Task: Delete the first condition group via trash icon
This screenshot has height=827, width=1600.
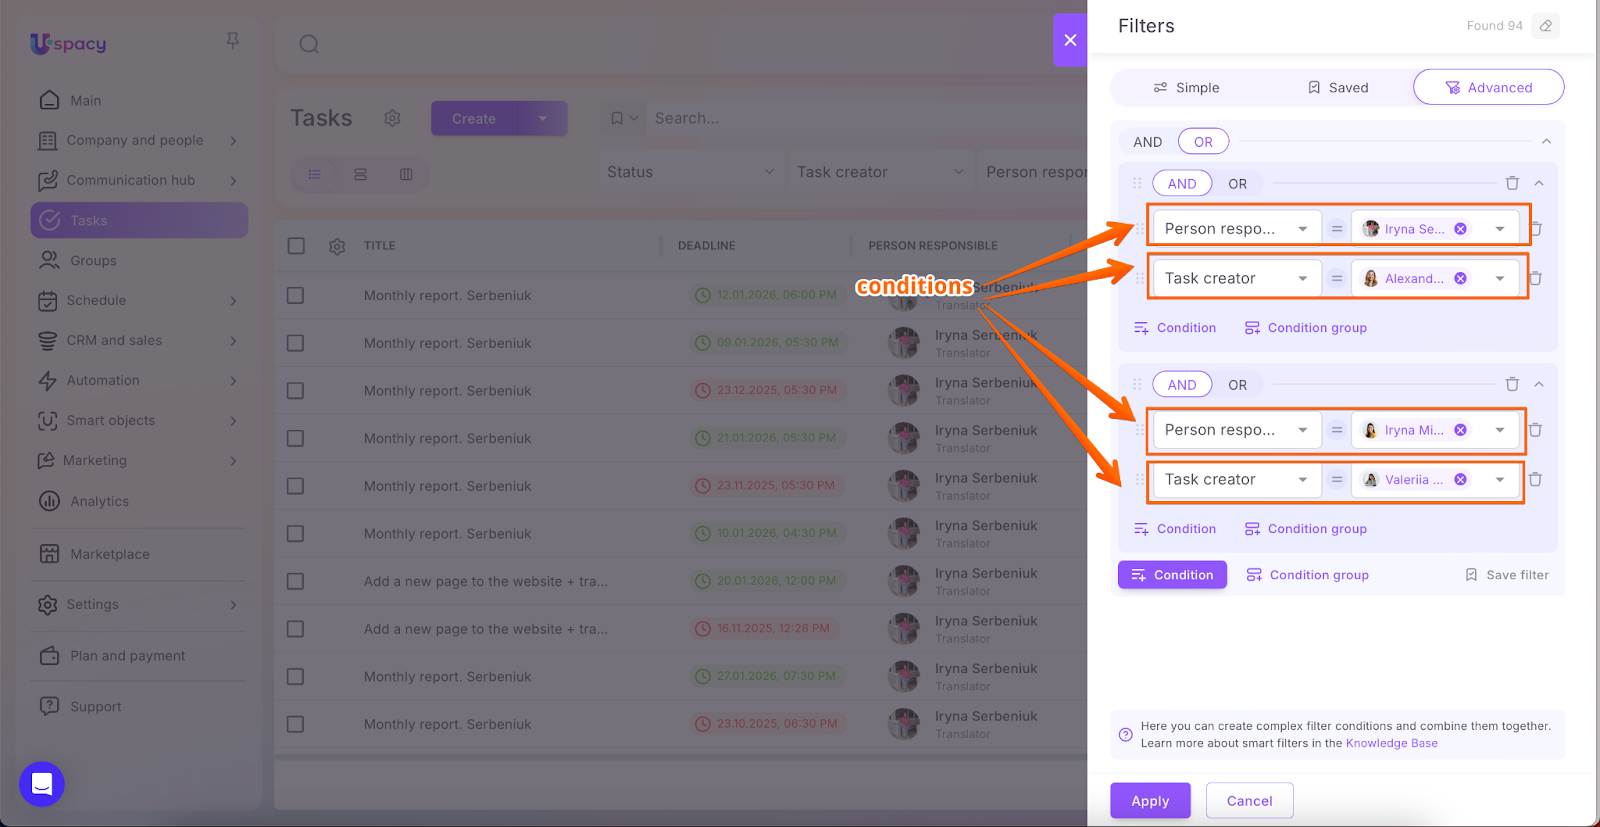Action: click(x=1512, y=183)
